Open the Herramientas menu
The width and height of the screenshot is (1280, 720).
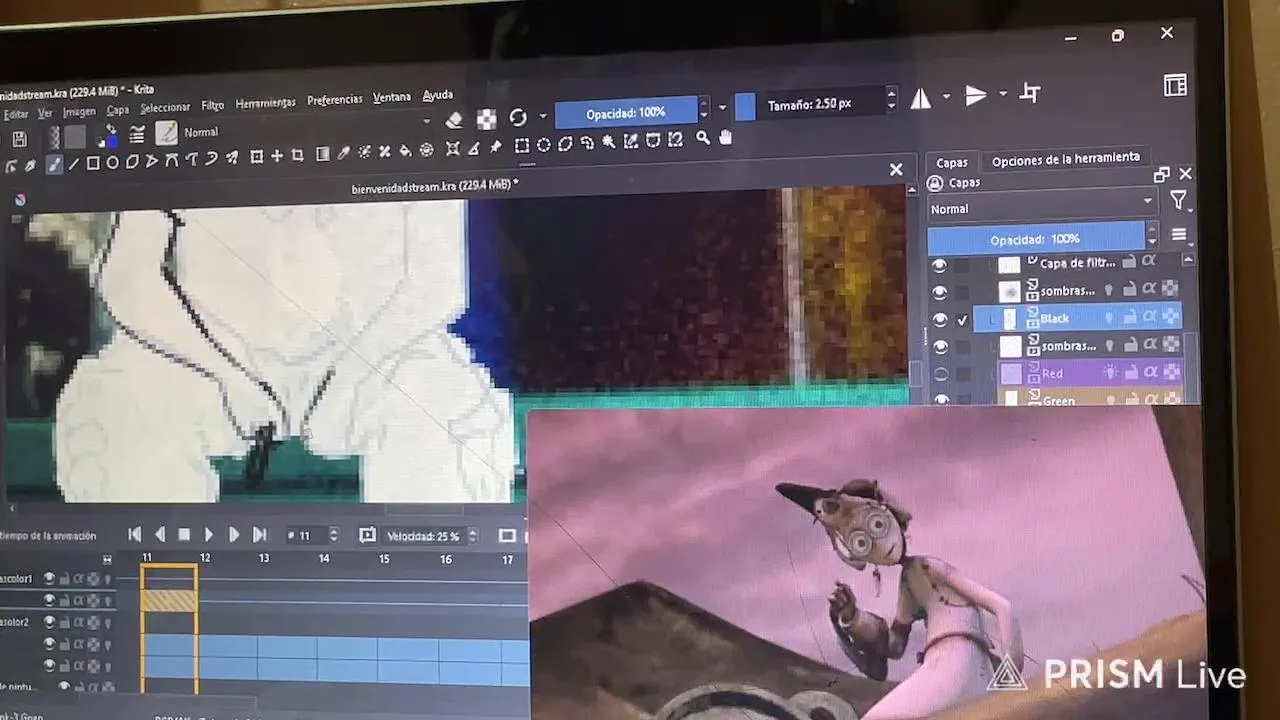pyautogui.click(x=265, y=103)
